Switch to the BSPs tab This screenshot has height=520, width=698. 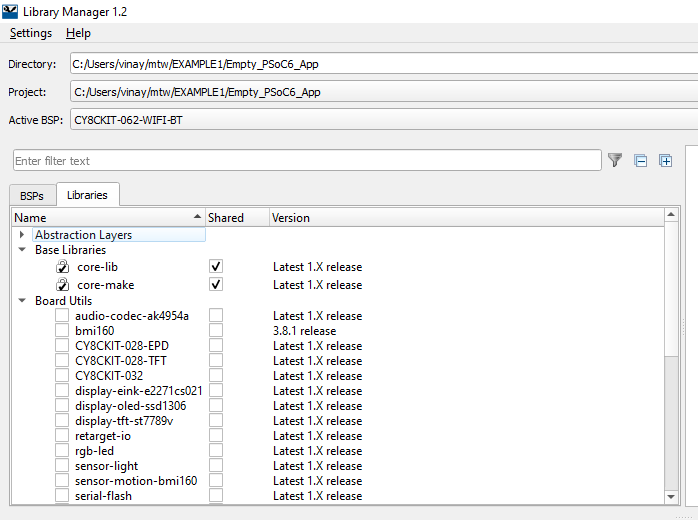32,195
